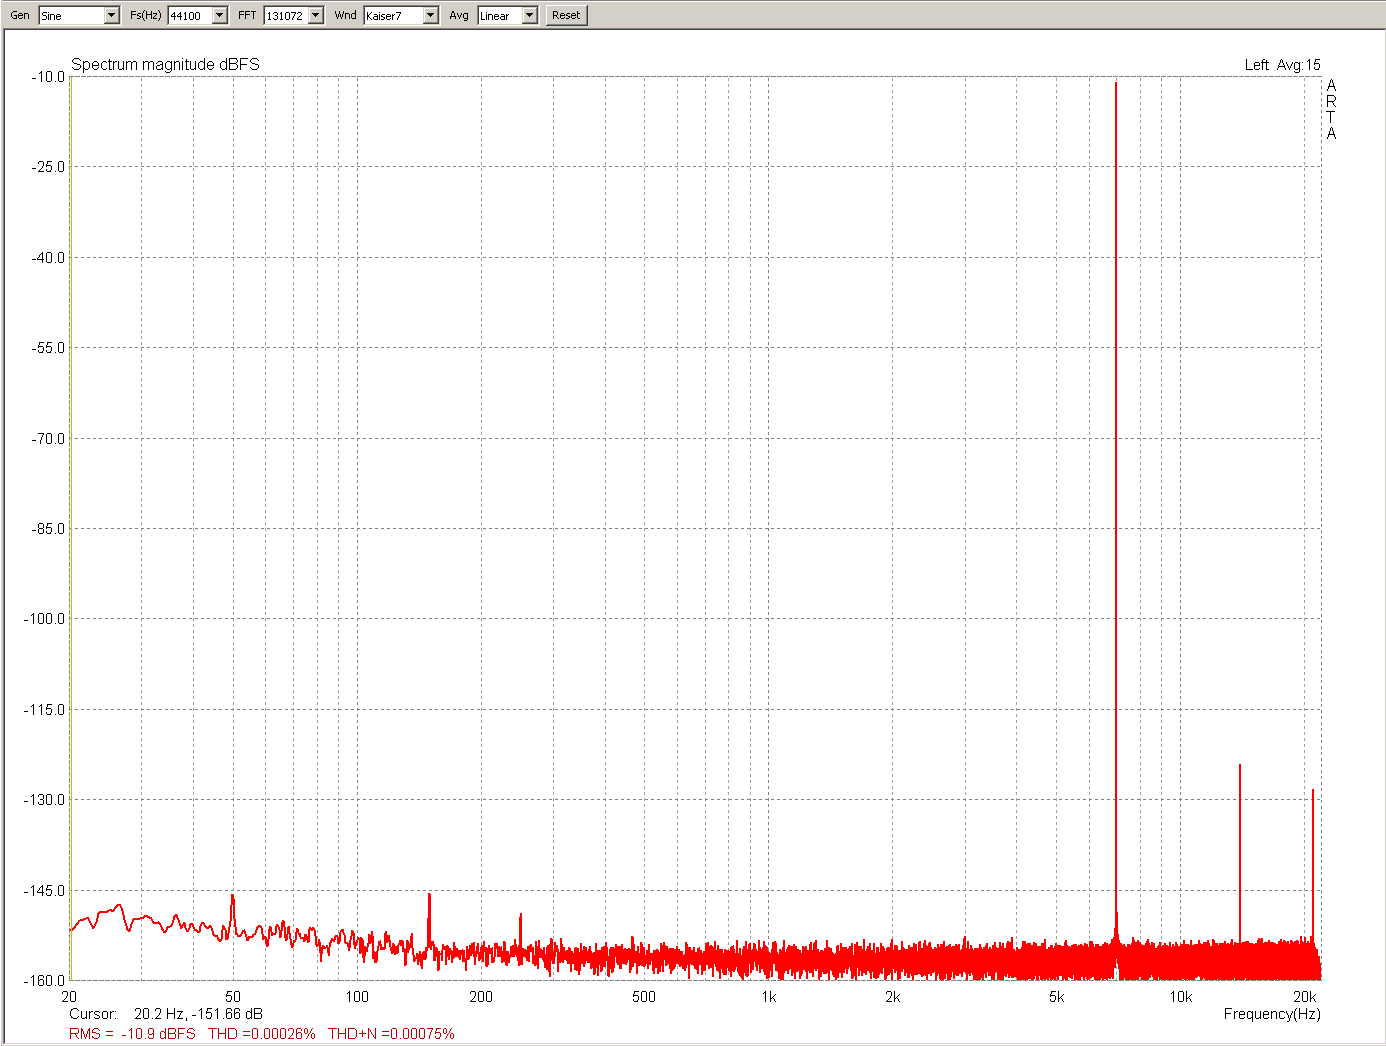The height and width of the screenshot is (1046, 1386).
Task: Open the Wnd window type dropdown
Action: [401, 15]
